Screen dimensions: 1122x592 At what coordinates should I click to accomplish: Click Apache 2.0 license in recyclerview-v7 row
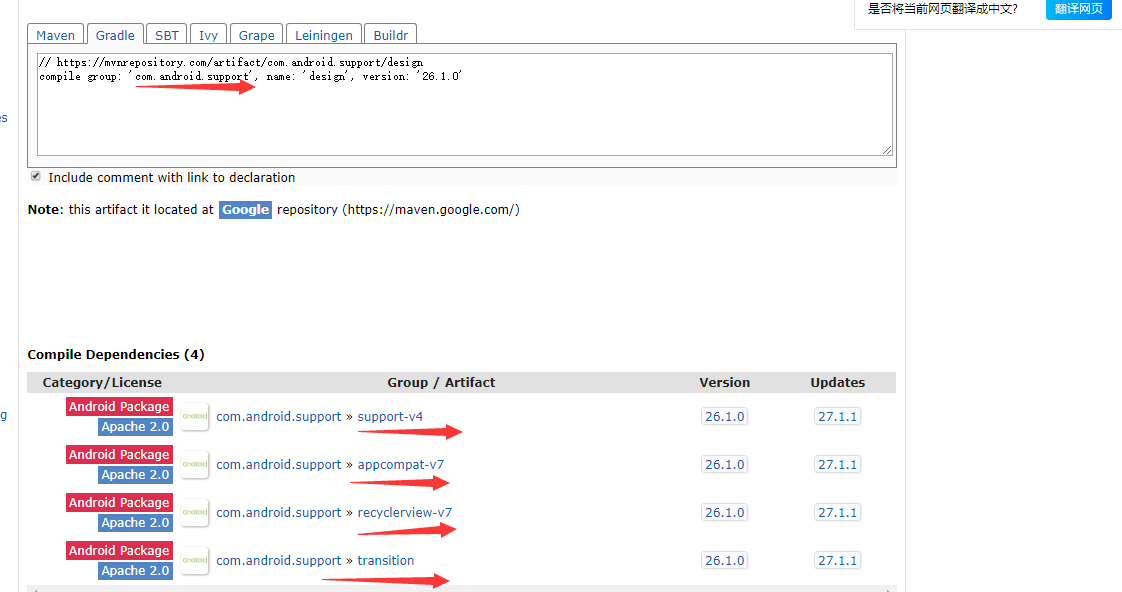coord(135,523)
